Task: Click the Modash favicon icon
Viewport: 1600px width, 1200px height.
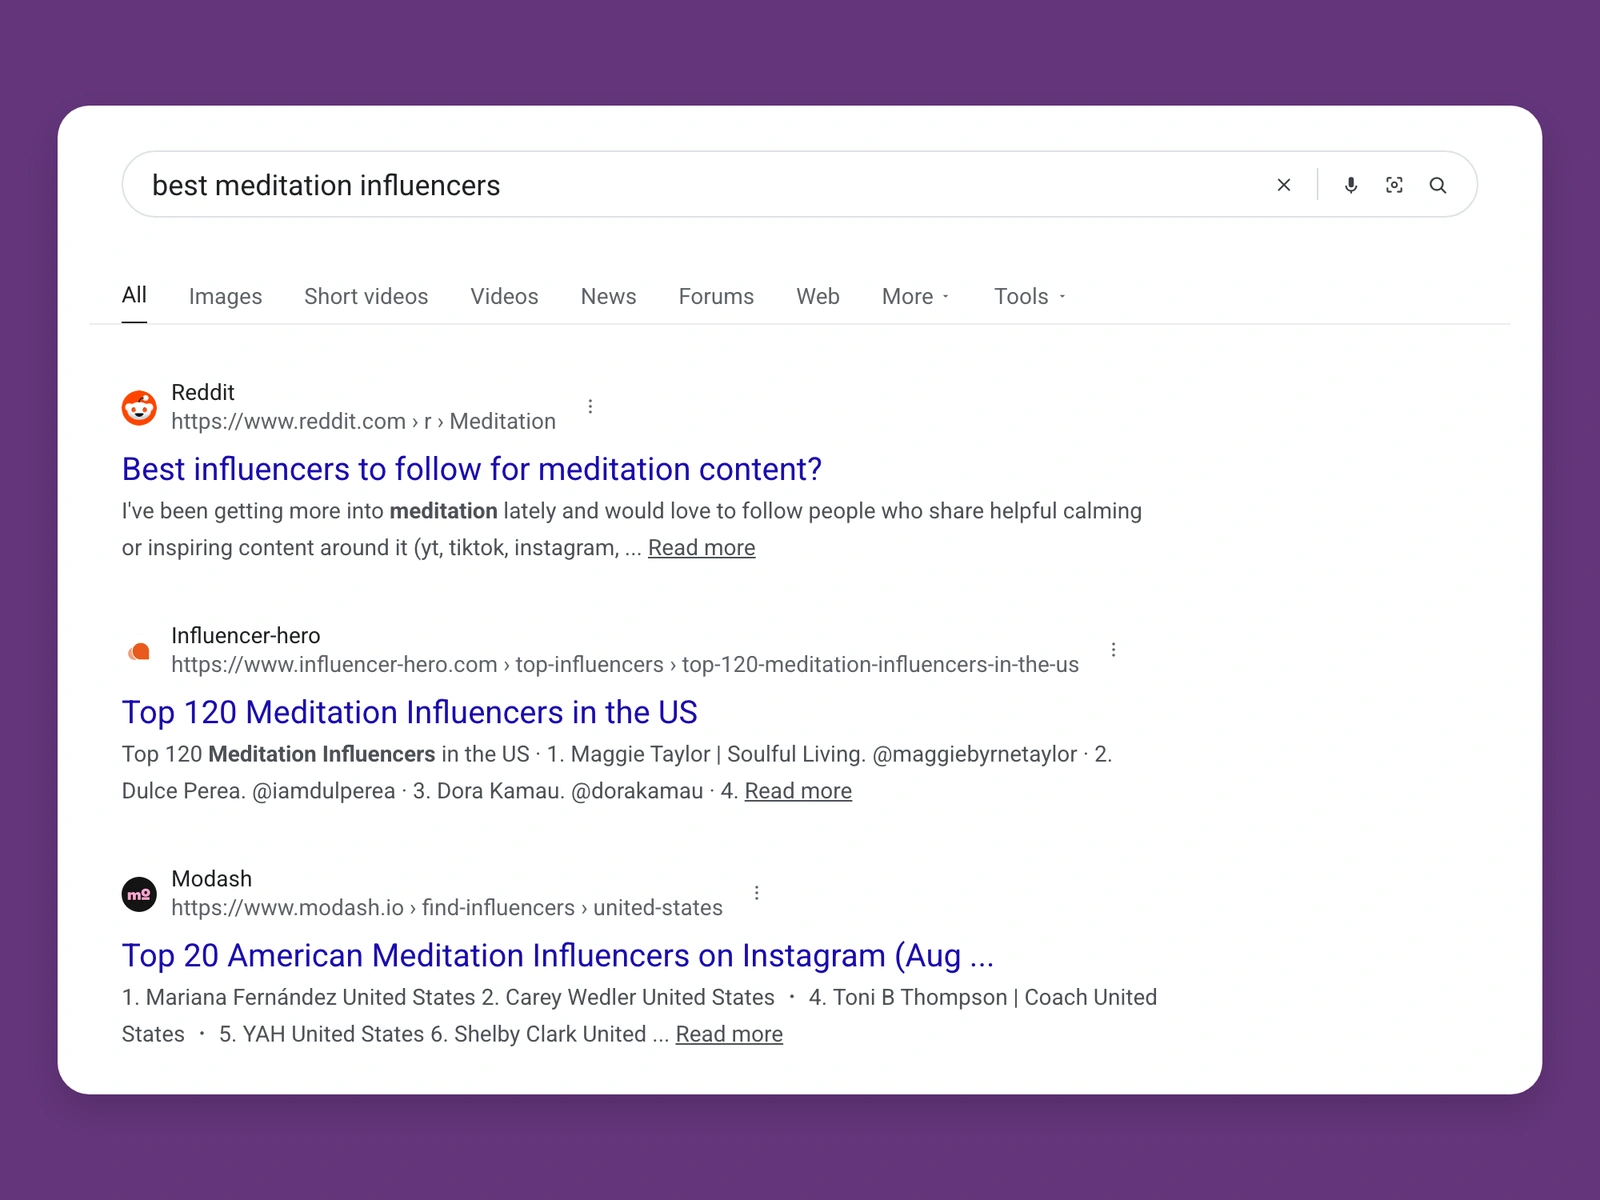Action: point(139,894)
